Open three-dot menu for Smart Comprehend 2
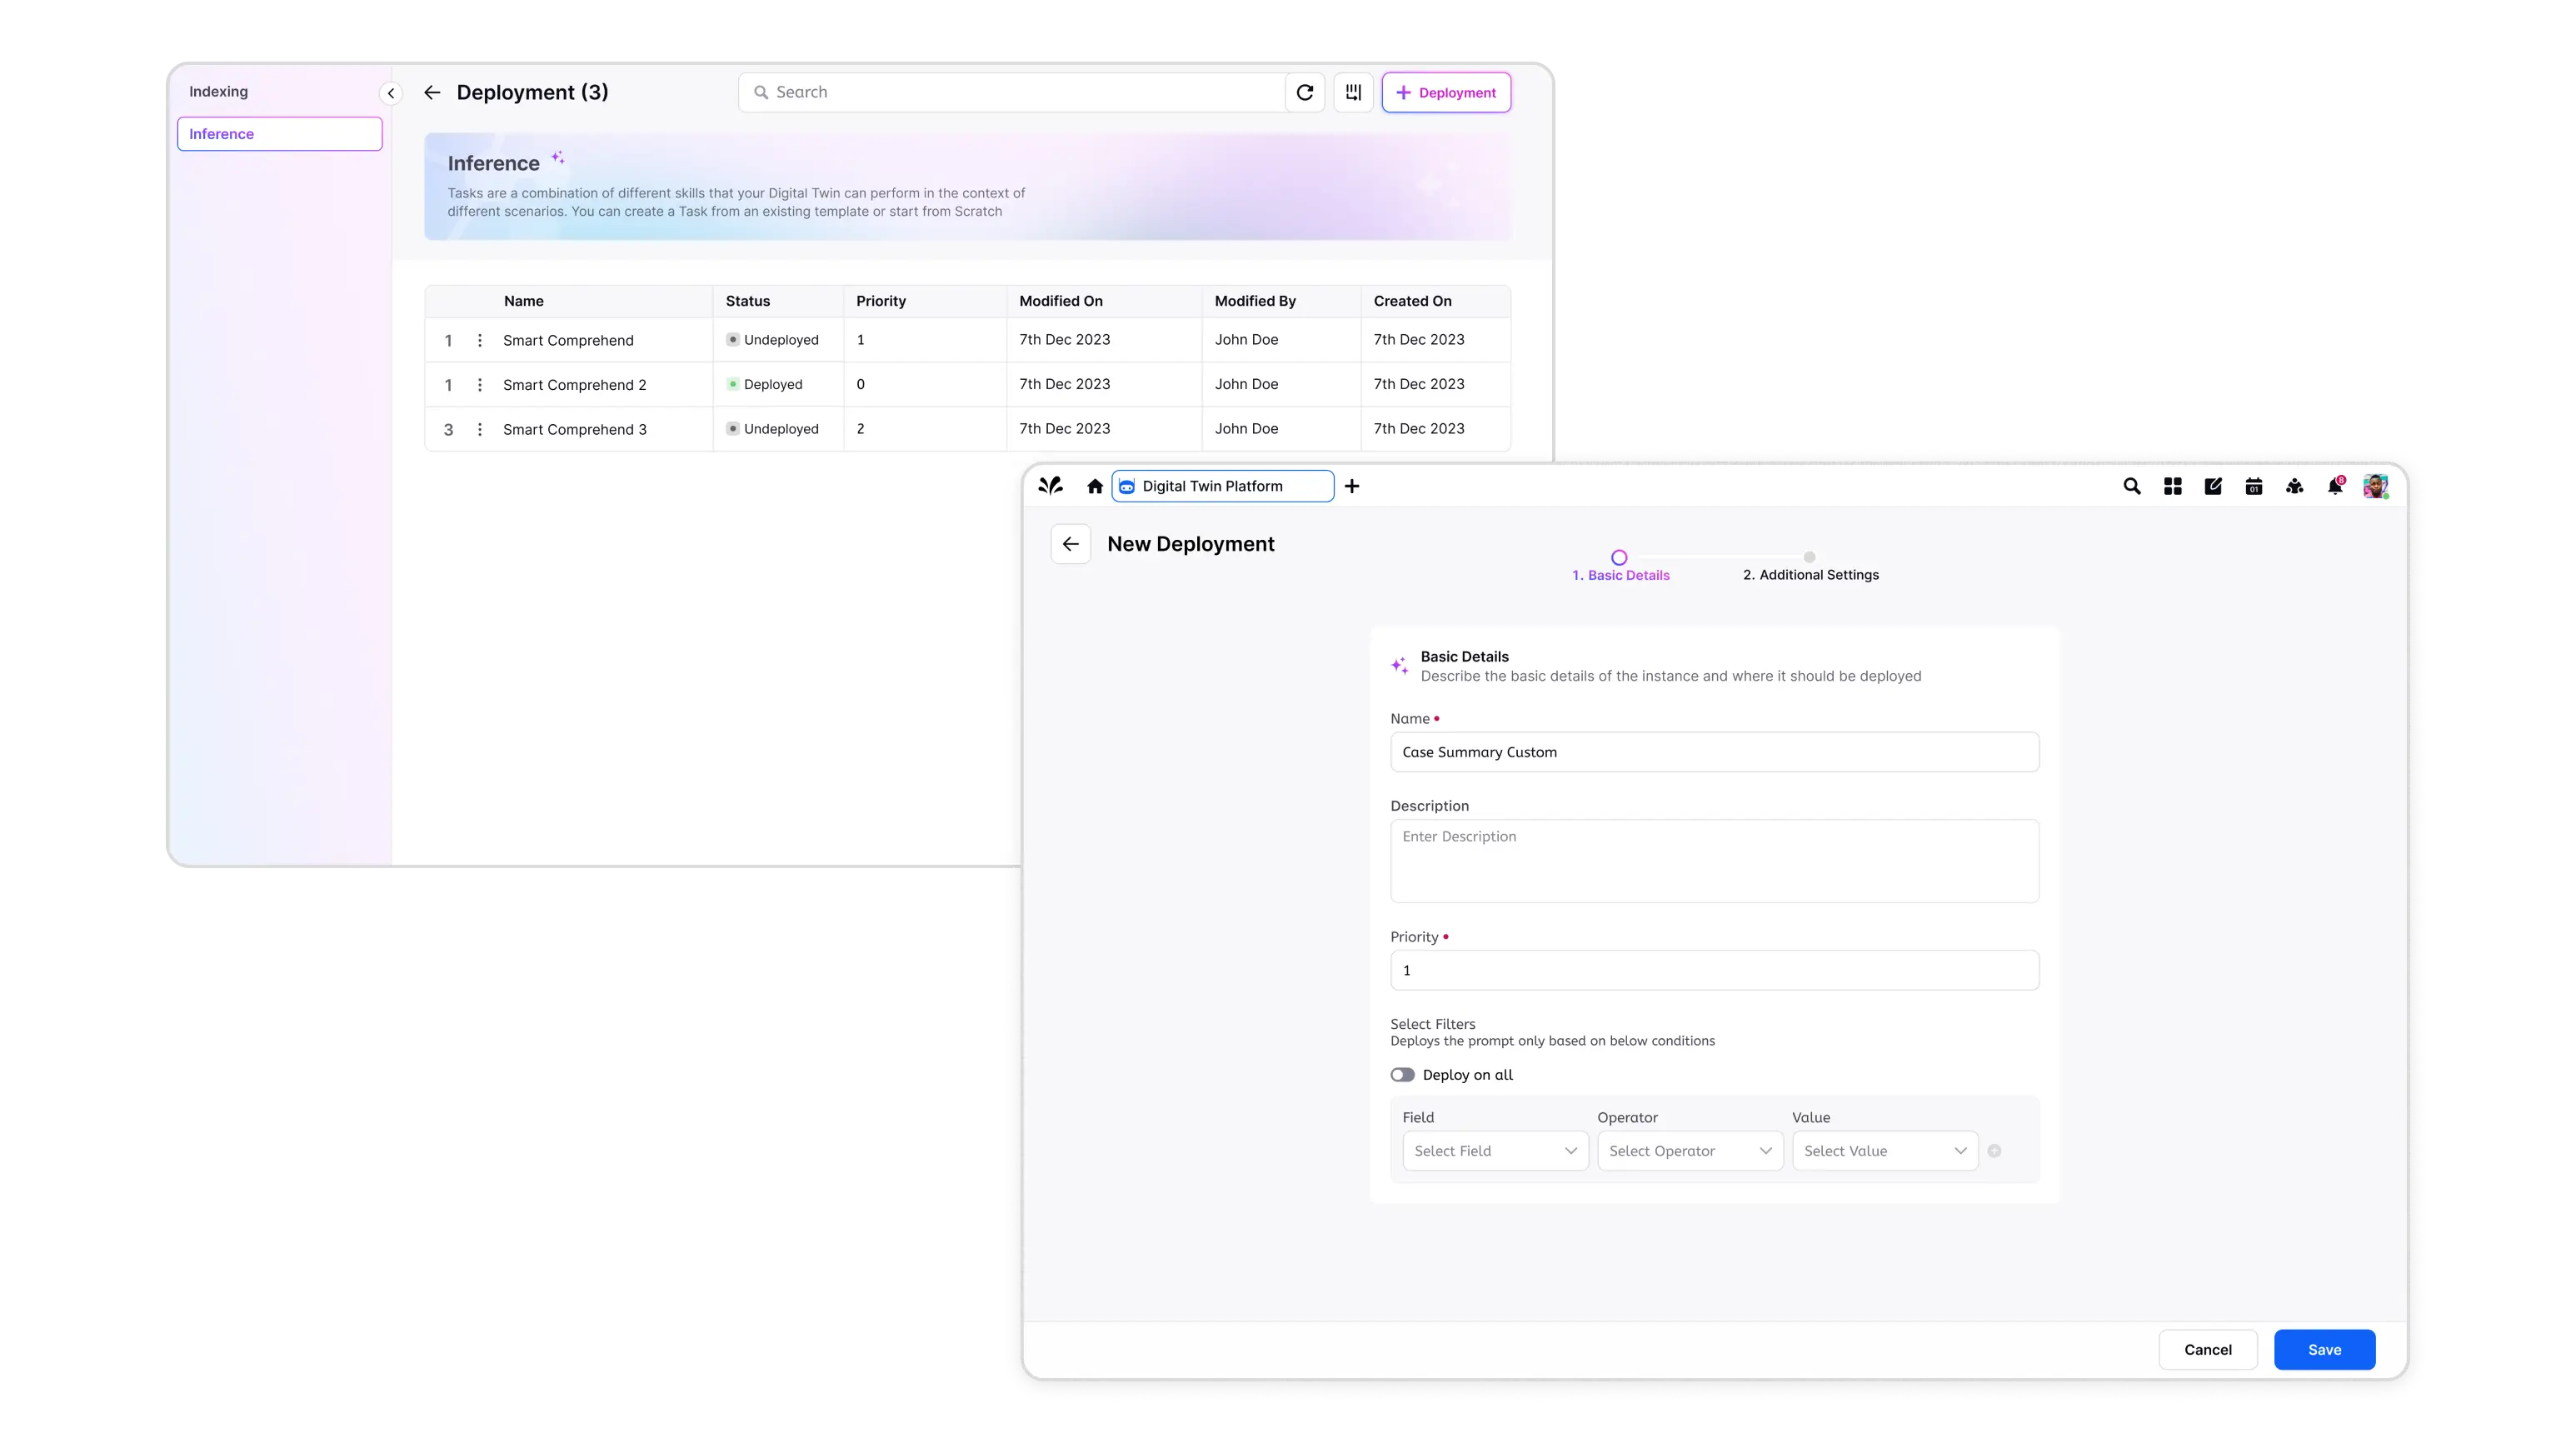2576x1443 pixels. (480, 385)
